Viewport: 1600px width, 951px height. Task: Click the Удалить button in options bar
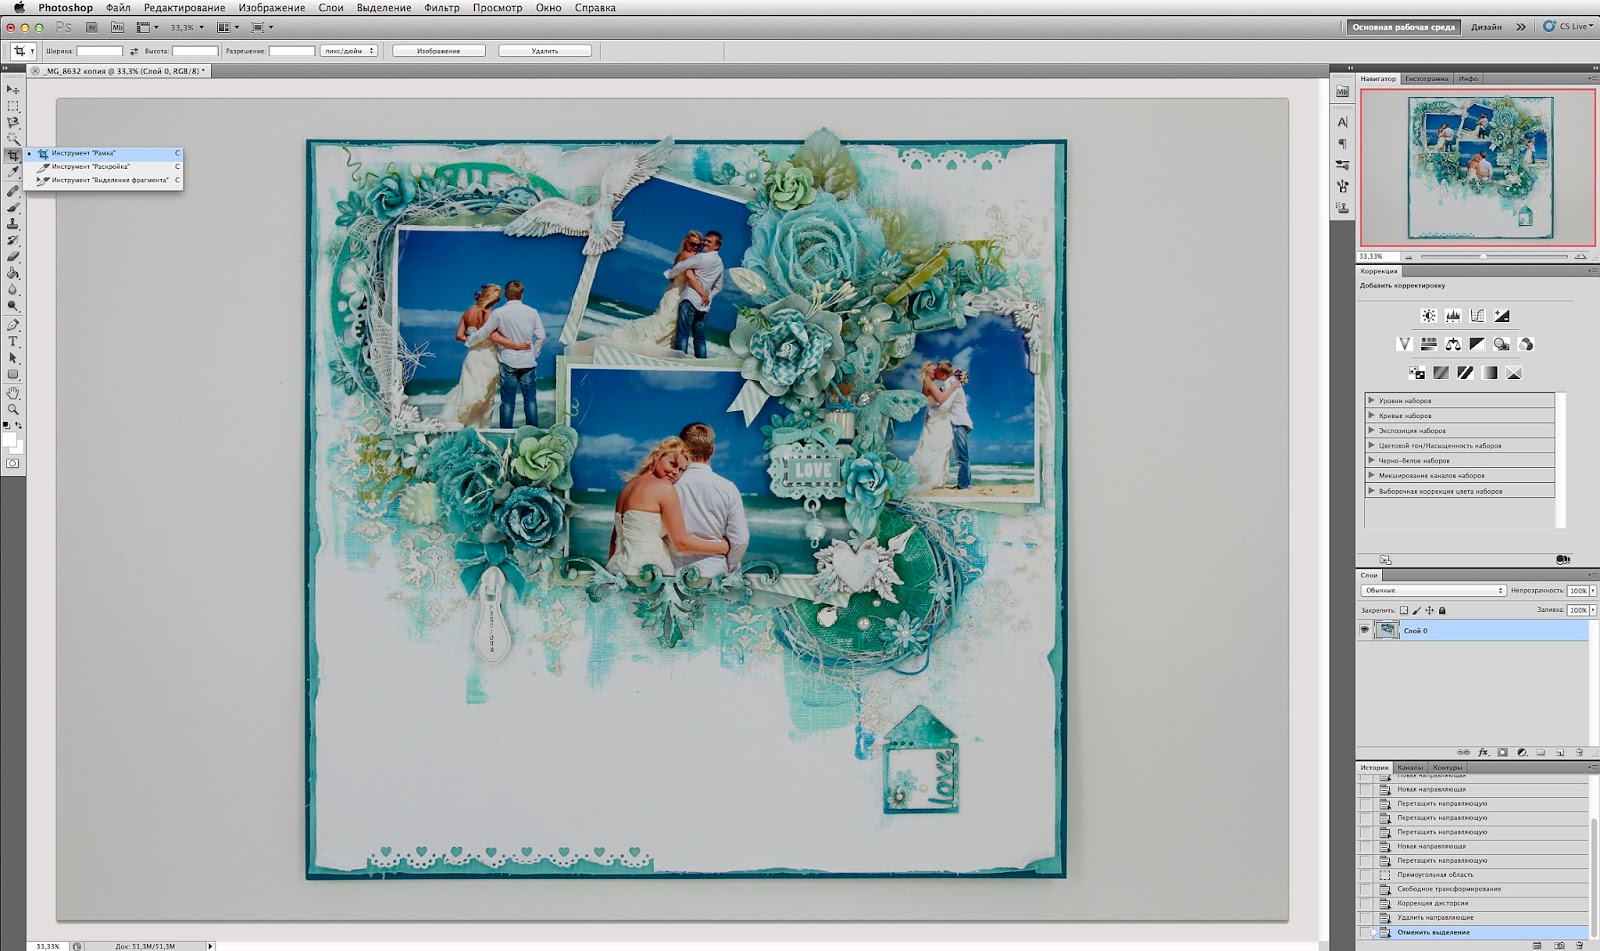click(545, 51)
